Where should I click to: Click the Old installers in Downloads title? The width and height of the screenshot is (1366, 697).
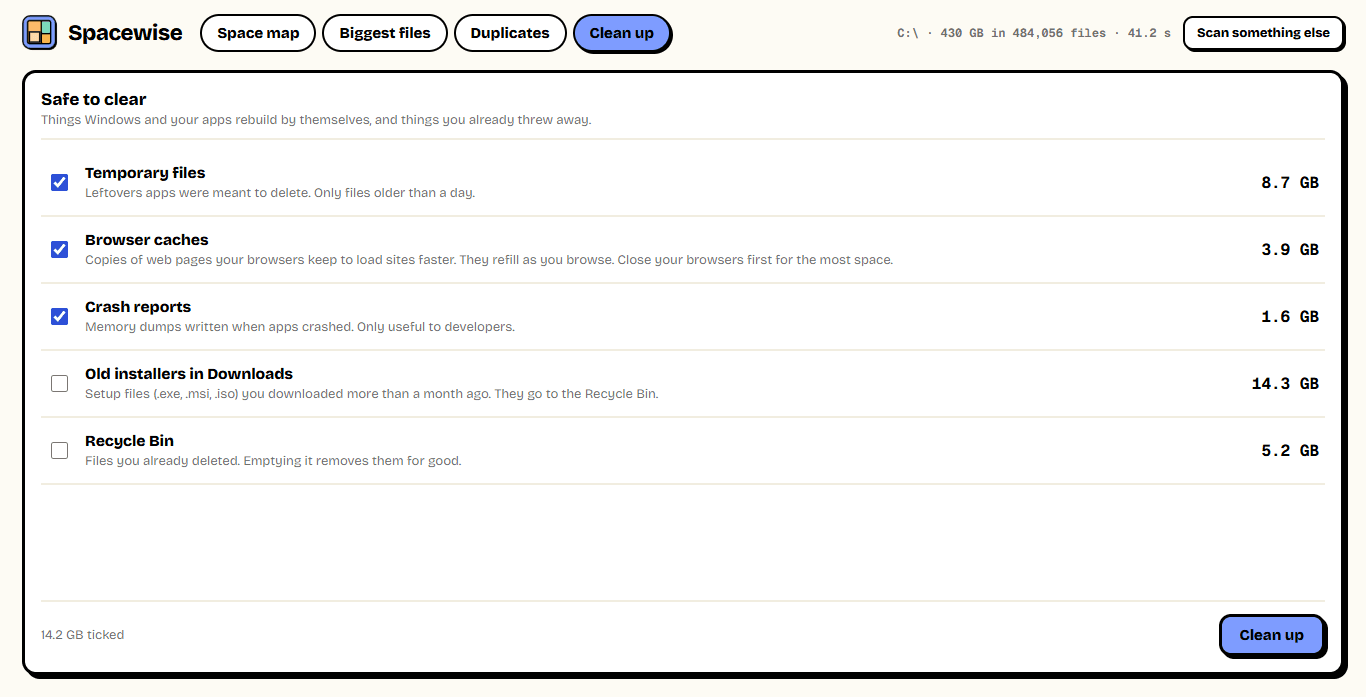[x=189, y=374]
